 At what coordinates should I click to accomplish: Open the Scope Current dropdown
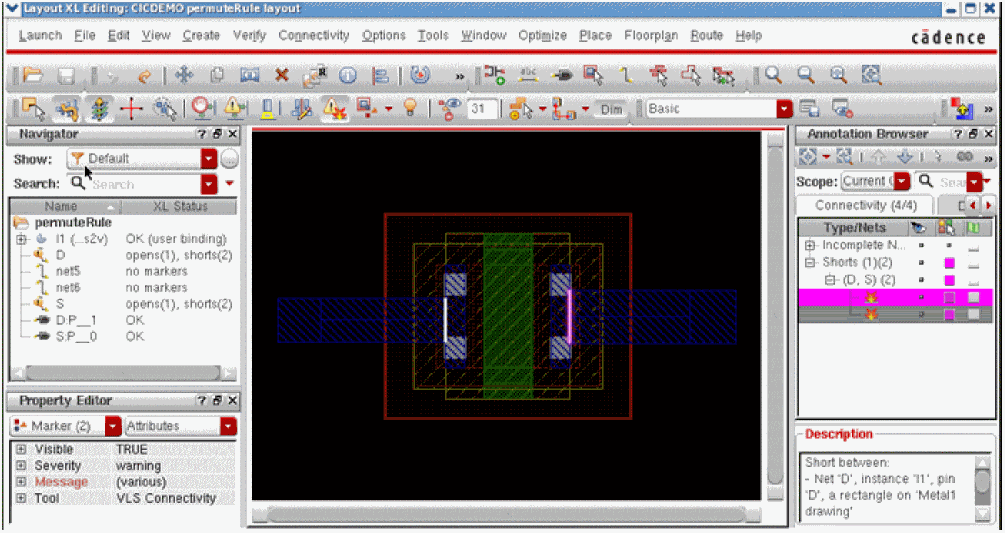902,181
